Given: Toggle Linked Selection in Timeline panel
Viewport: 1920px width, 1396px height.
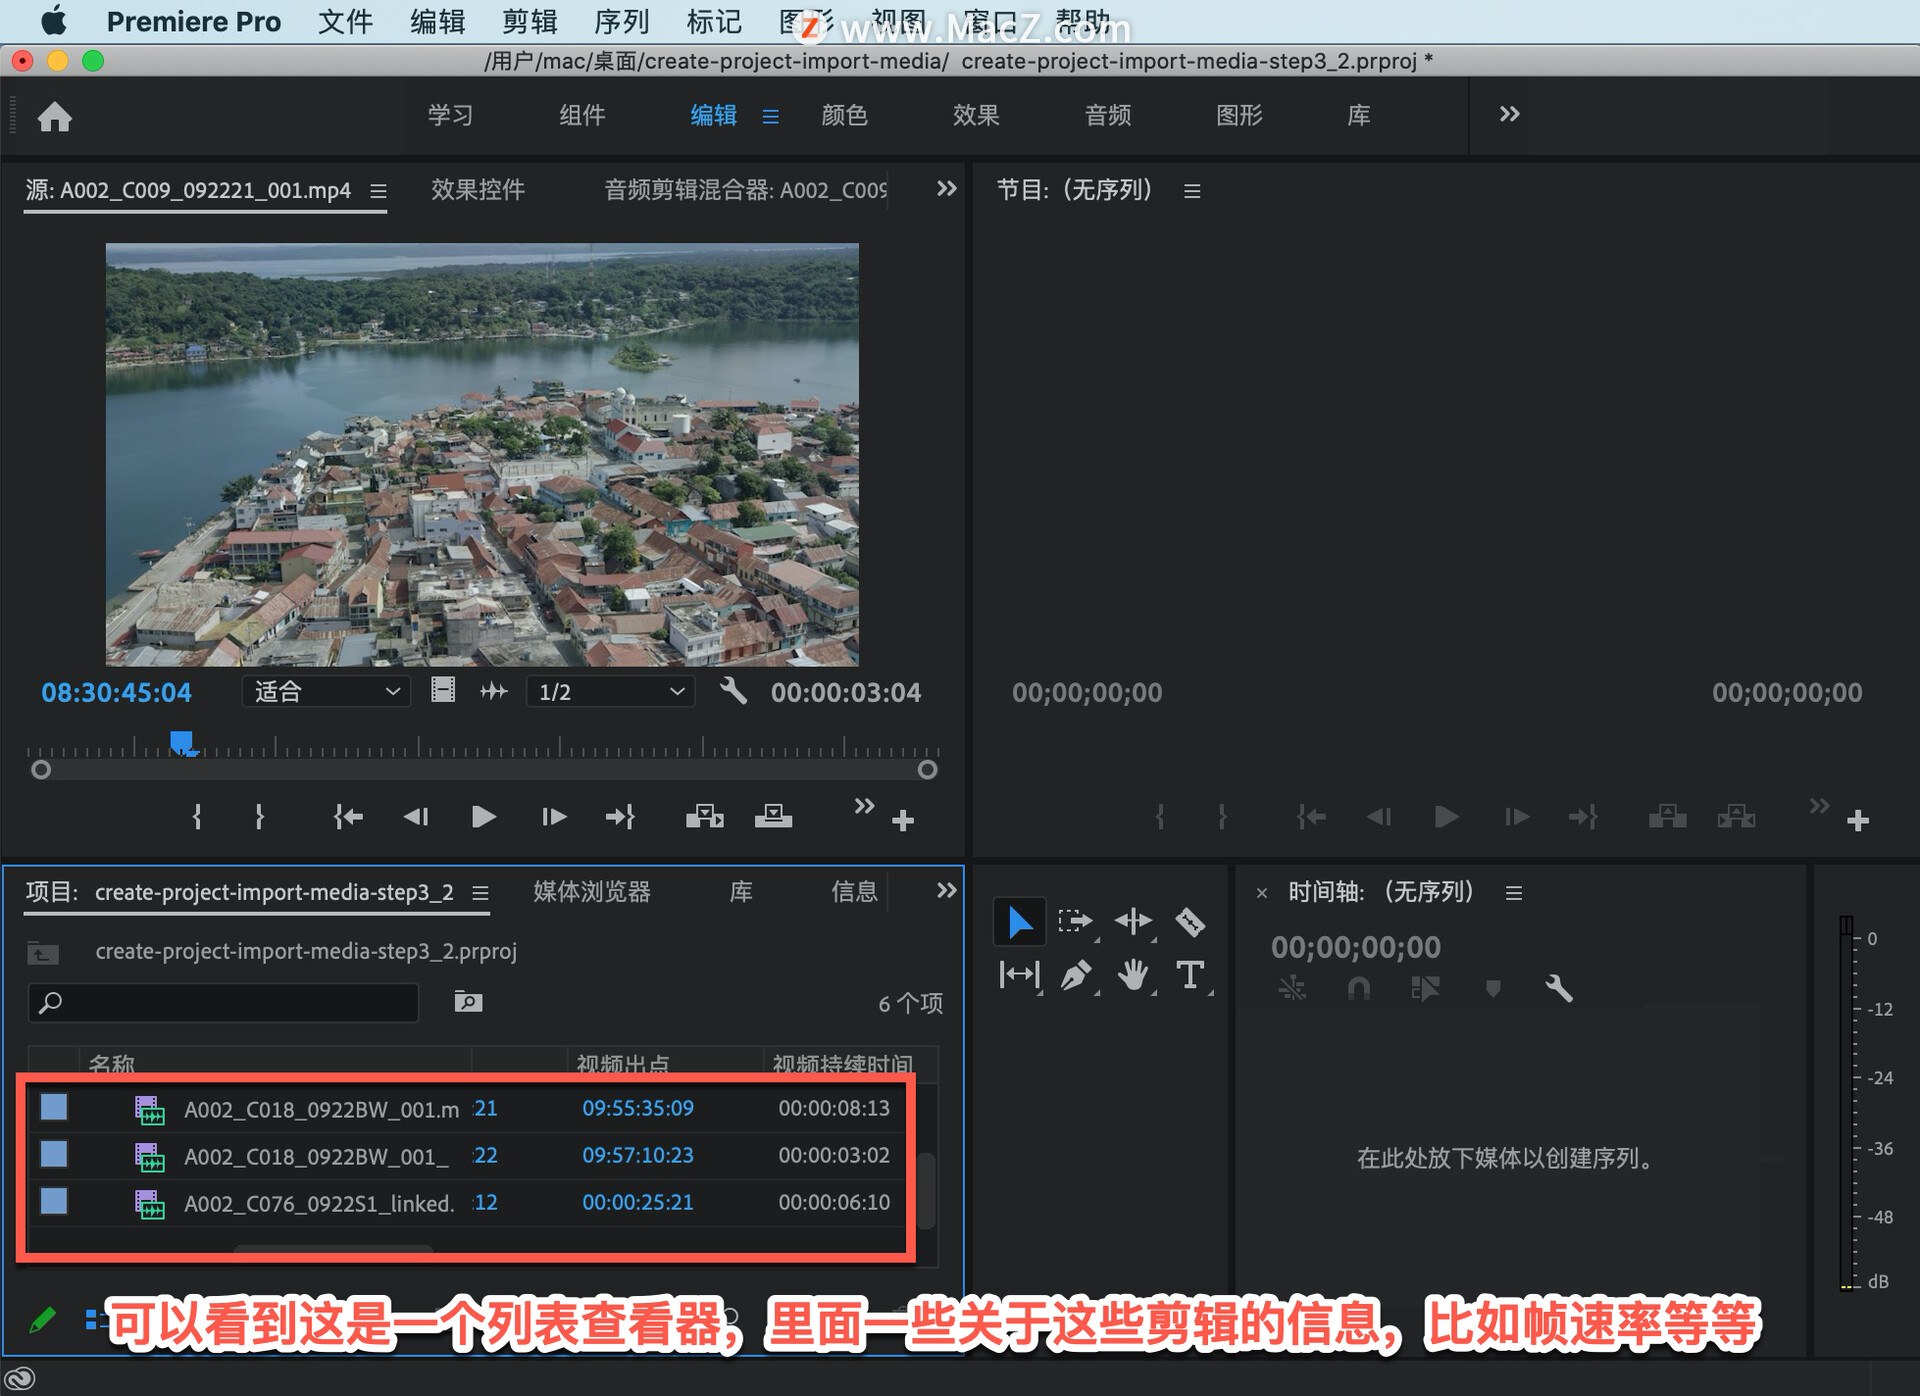Looking at the screenshot, I should click(x=1425, y=989).
